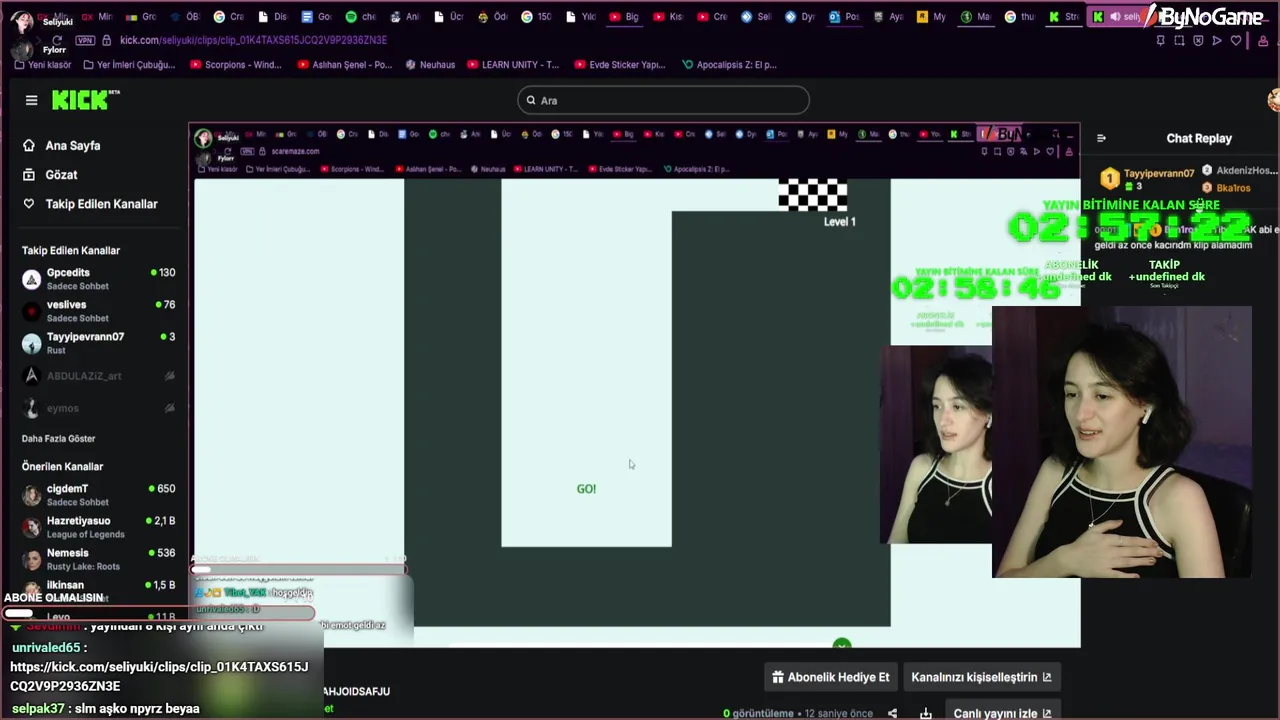Screen dimensions: 1280x720
Task: Focus the Ara search field
Action: tap(663, 100)
